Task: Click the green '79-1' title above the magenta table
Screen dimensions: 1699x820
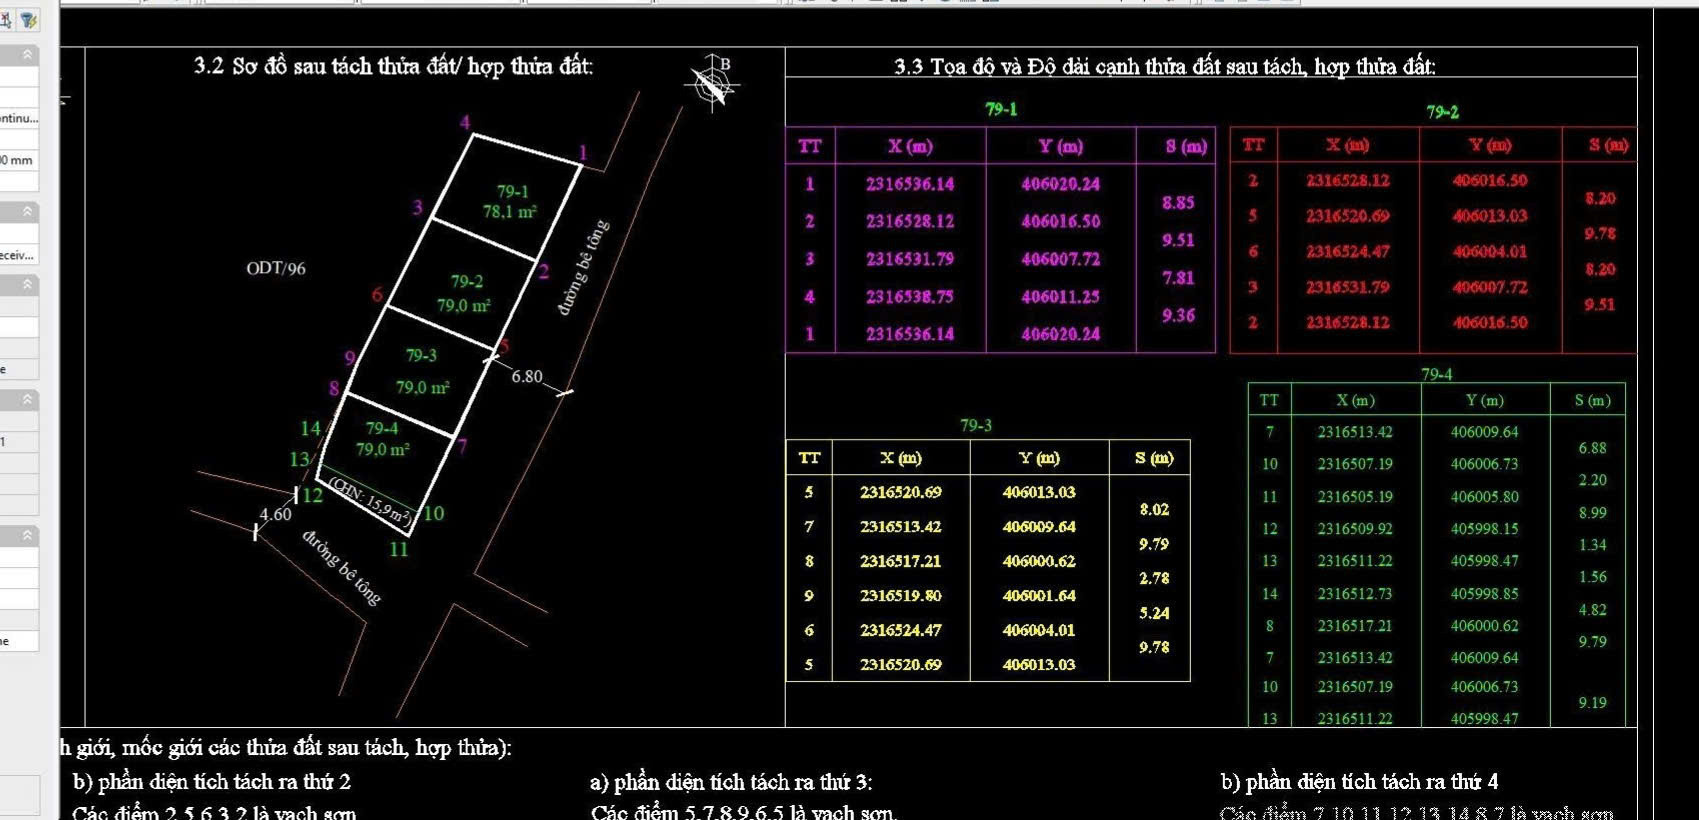Action: tap(1001, 109)
